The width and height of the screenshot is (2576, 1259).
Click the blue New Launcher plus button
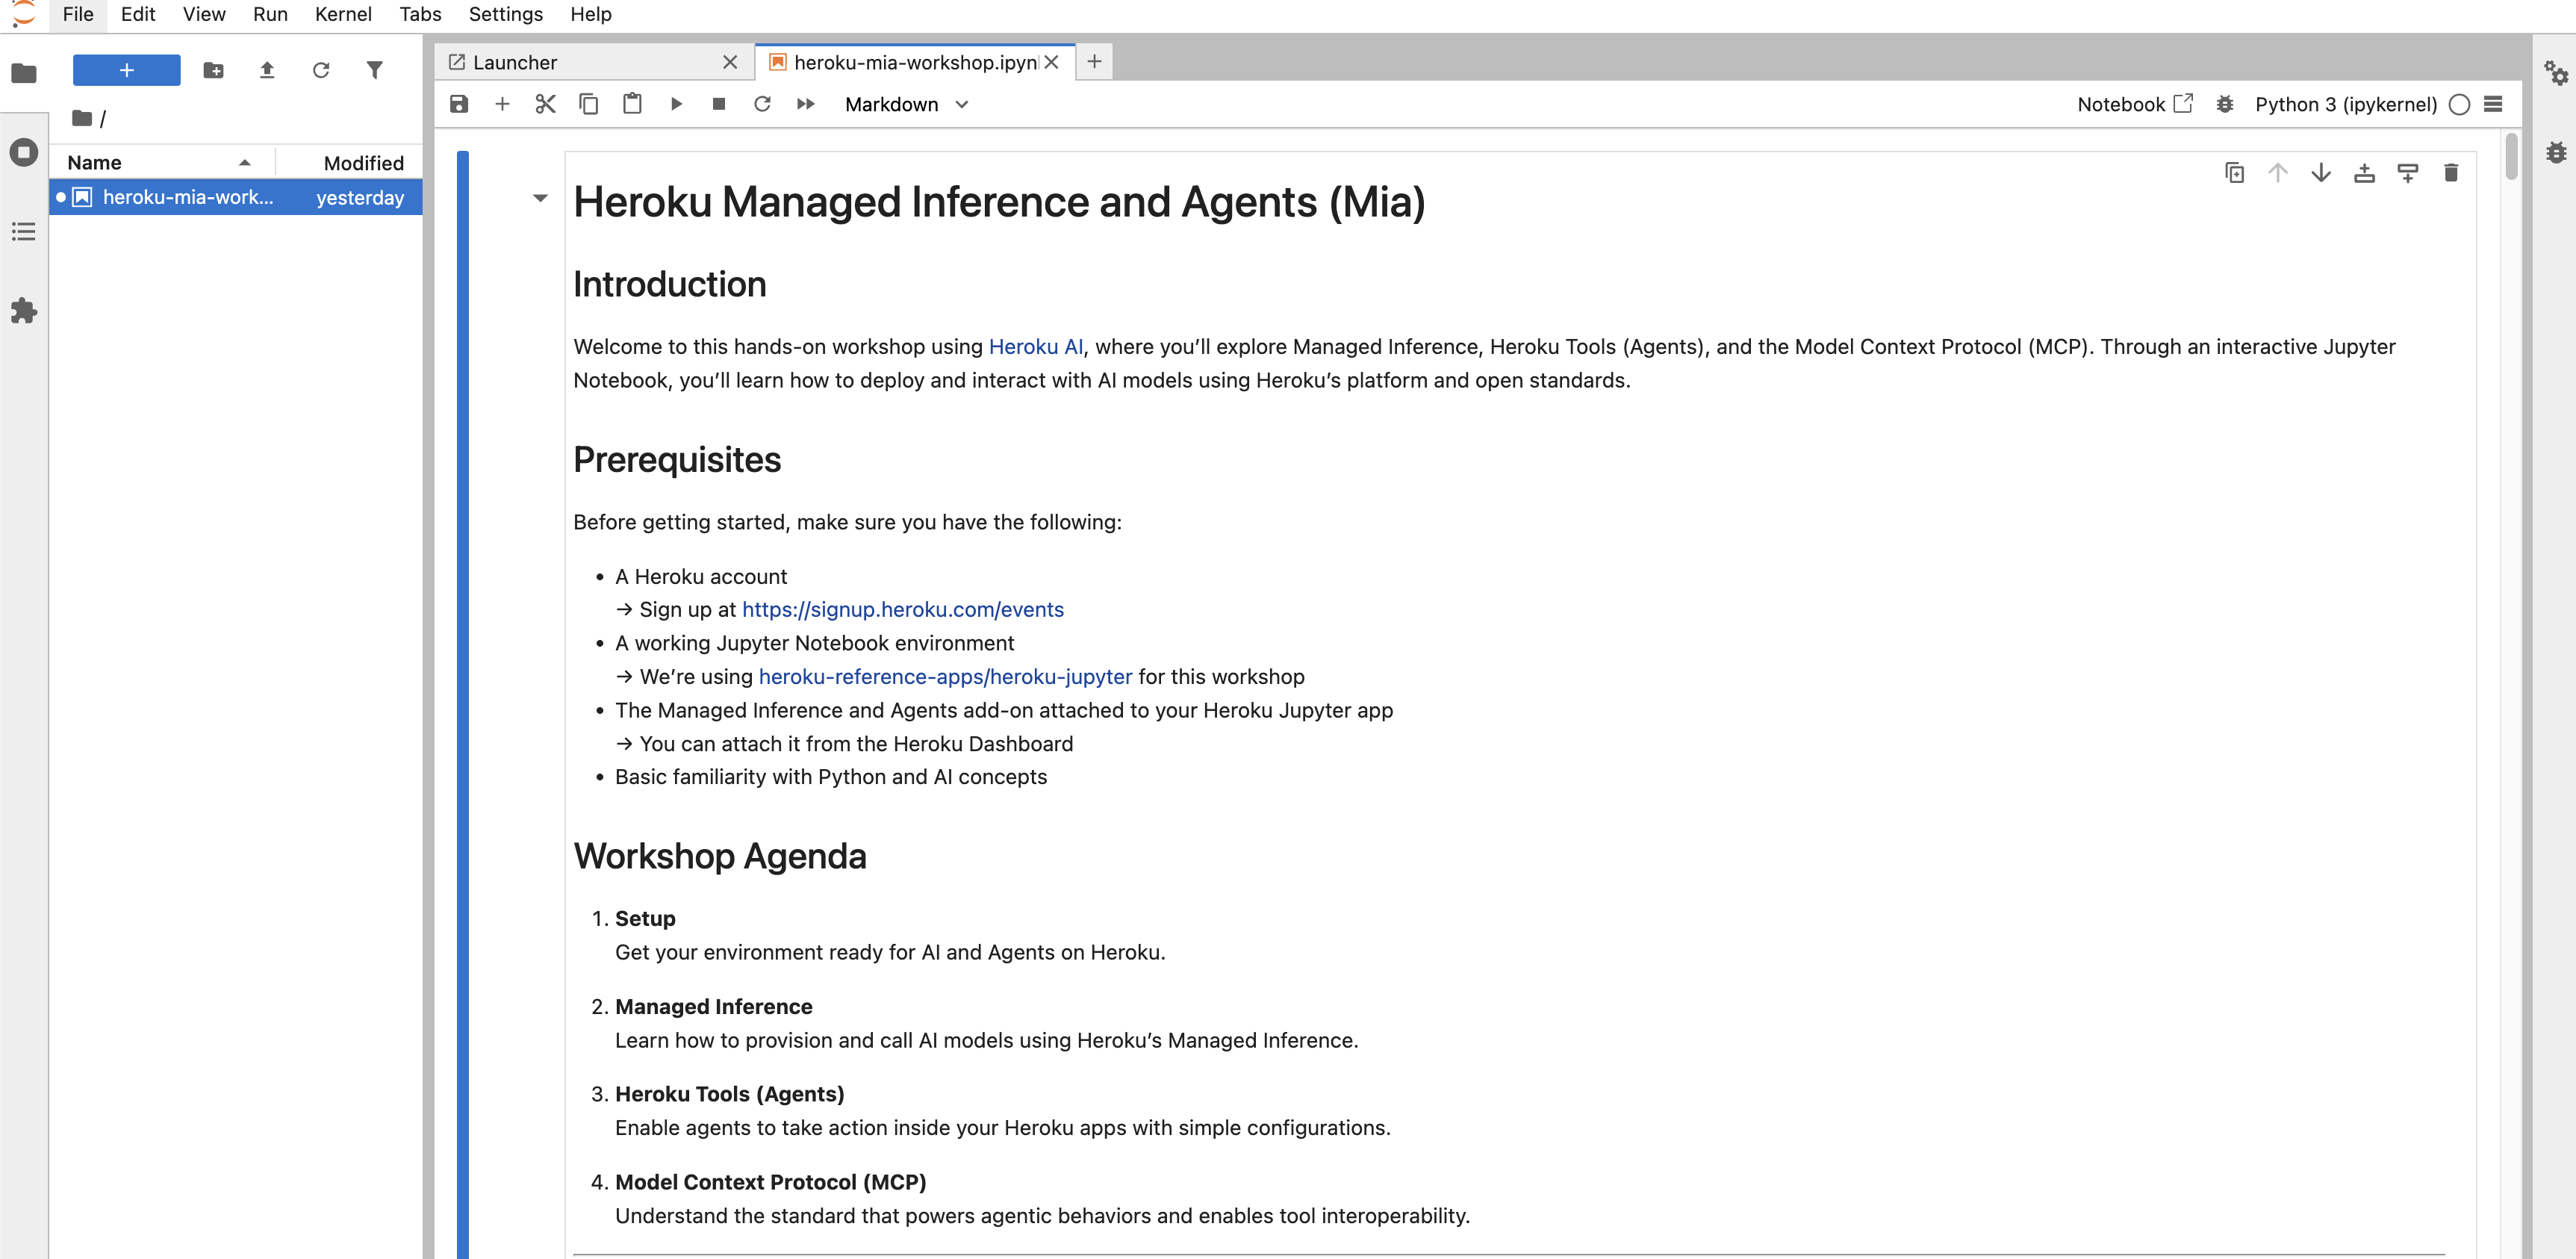(127, 70)
